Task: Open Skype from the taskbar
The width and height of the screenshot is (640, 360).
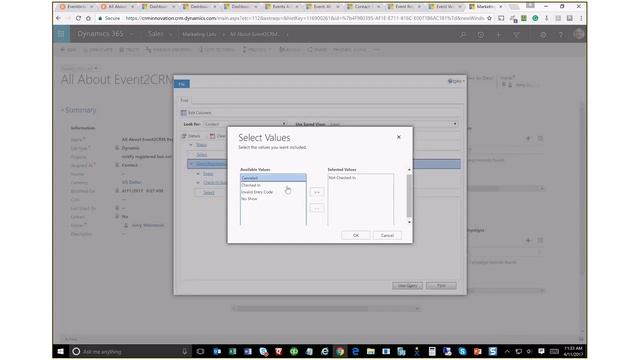Action: click(462, 351)
